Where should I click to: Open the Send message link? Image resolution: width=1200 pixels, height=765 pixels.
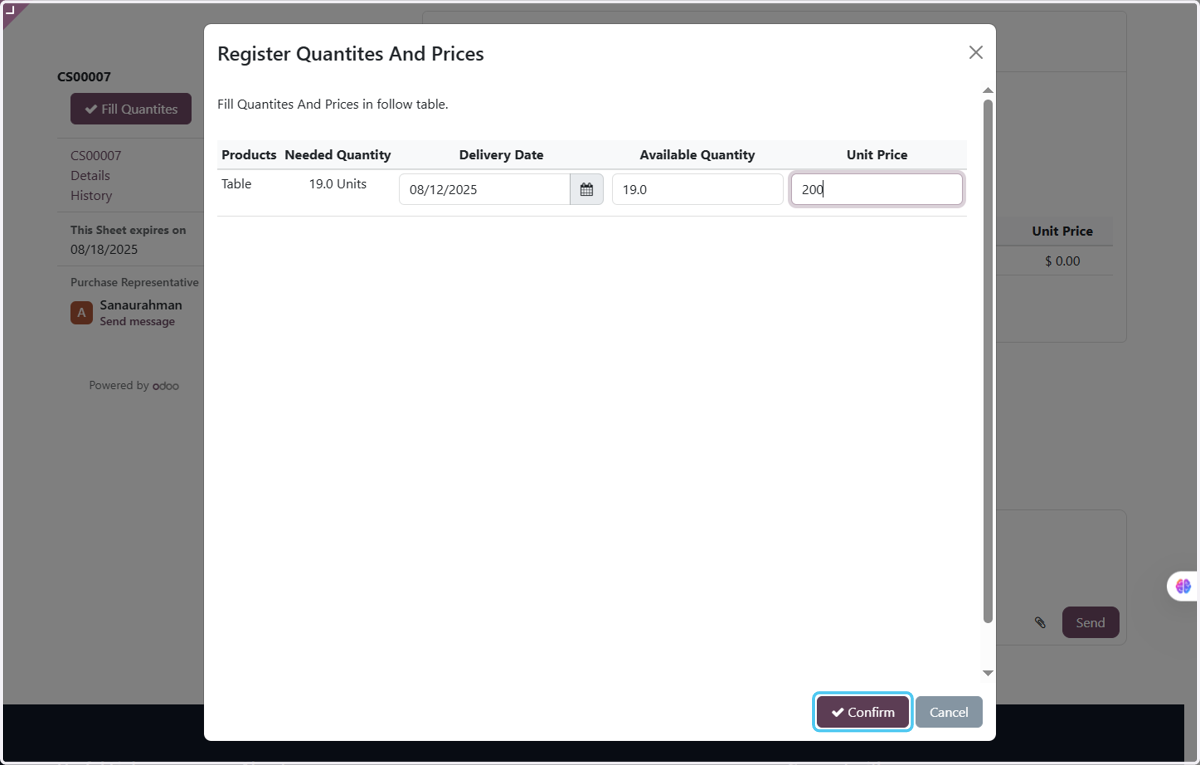click(x=137, y=322)
